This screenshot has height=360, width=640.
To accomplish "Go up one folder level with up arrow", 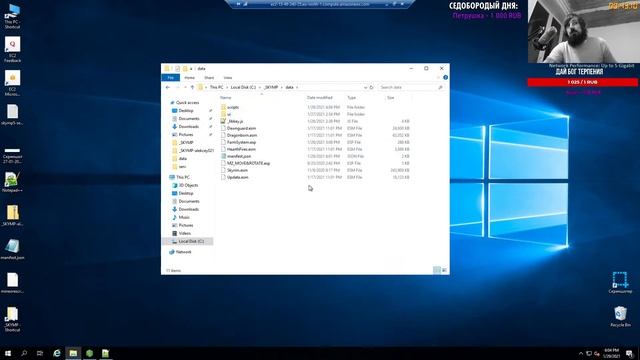I will point(192,87).
